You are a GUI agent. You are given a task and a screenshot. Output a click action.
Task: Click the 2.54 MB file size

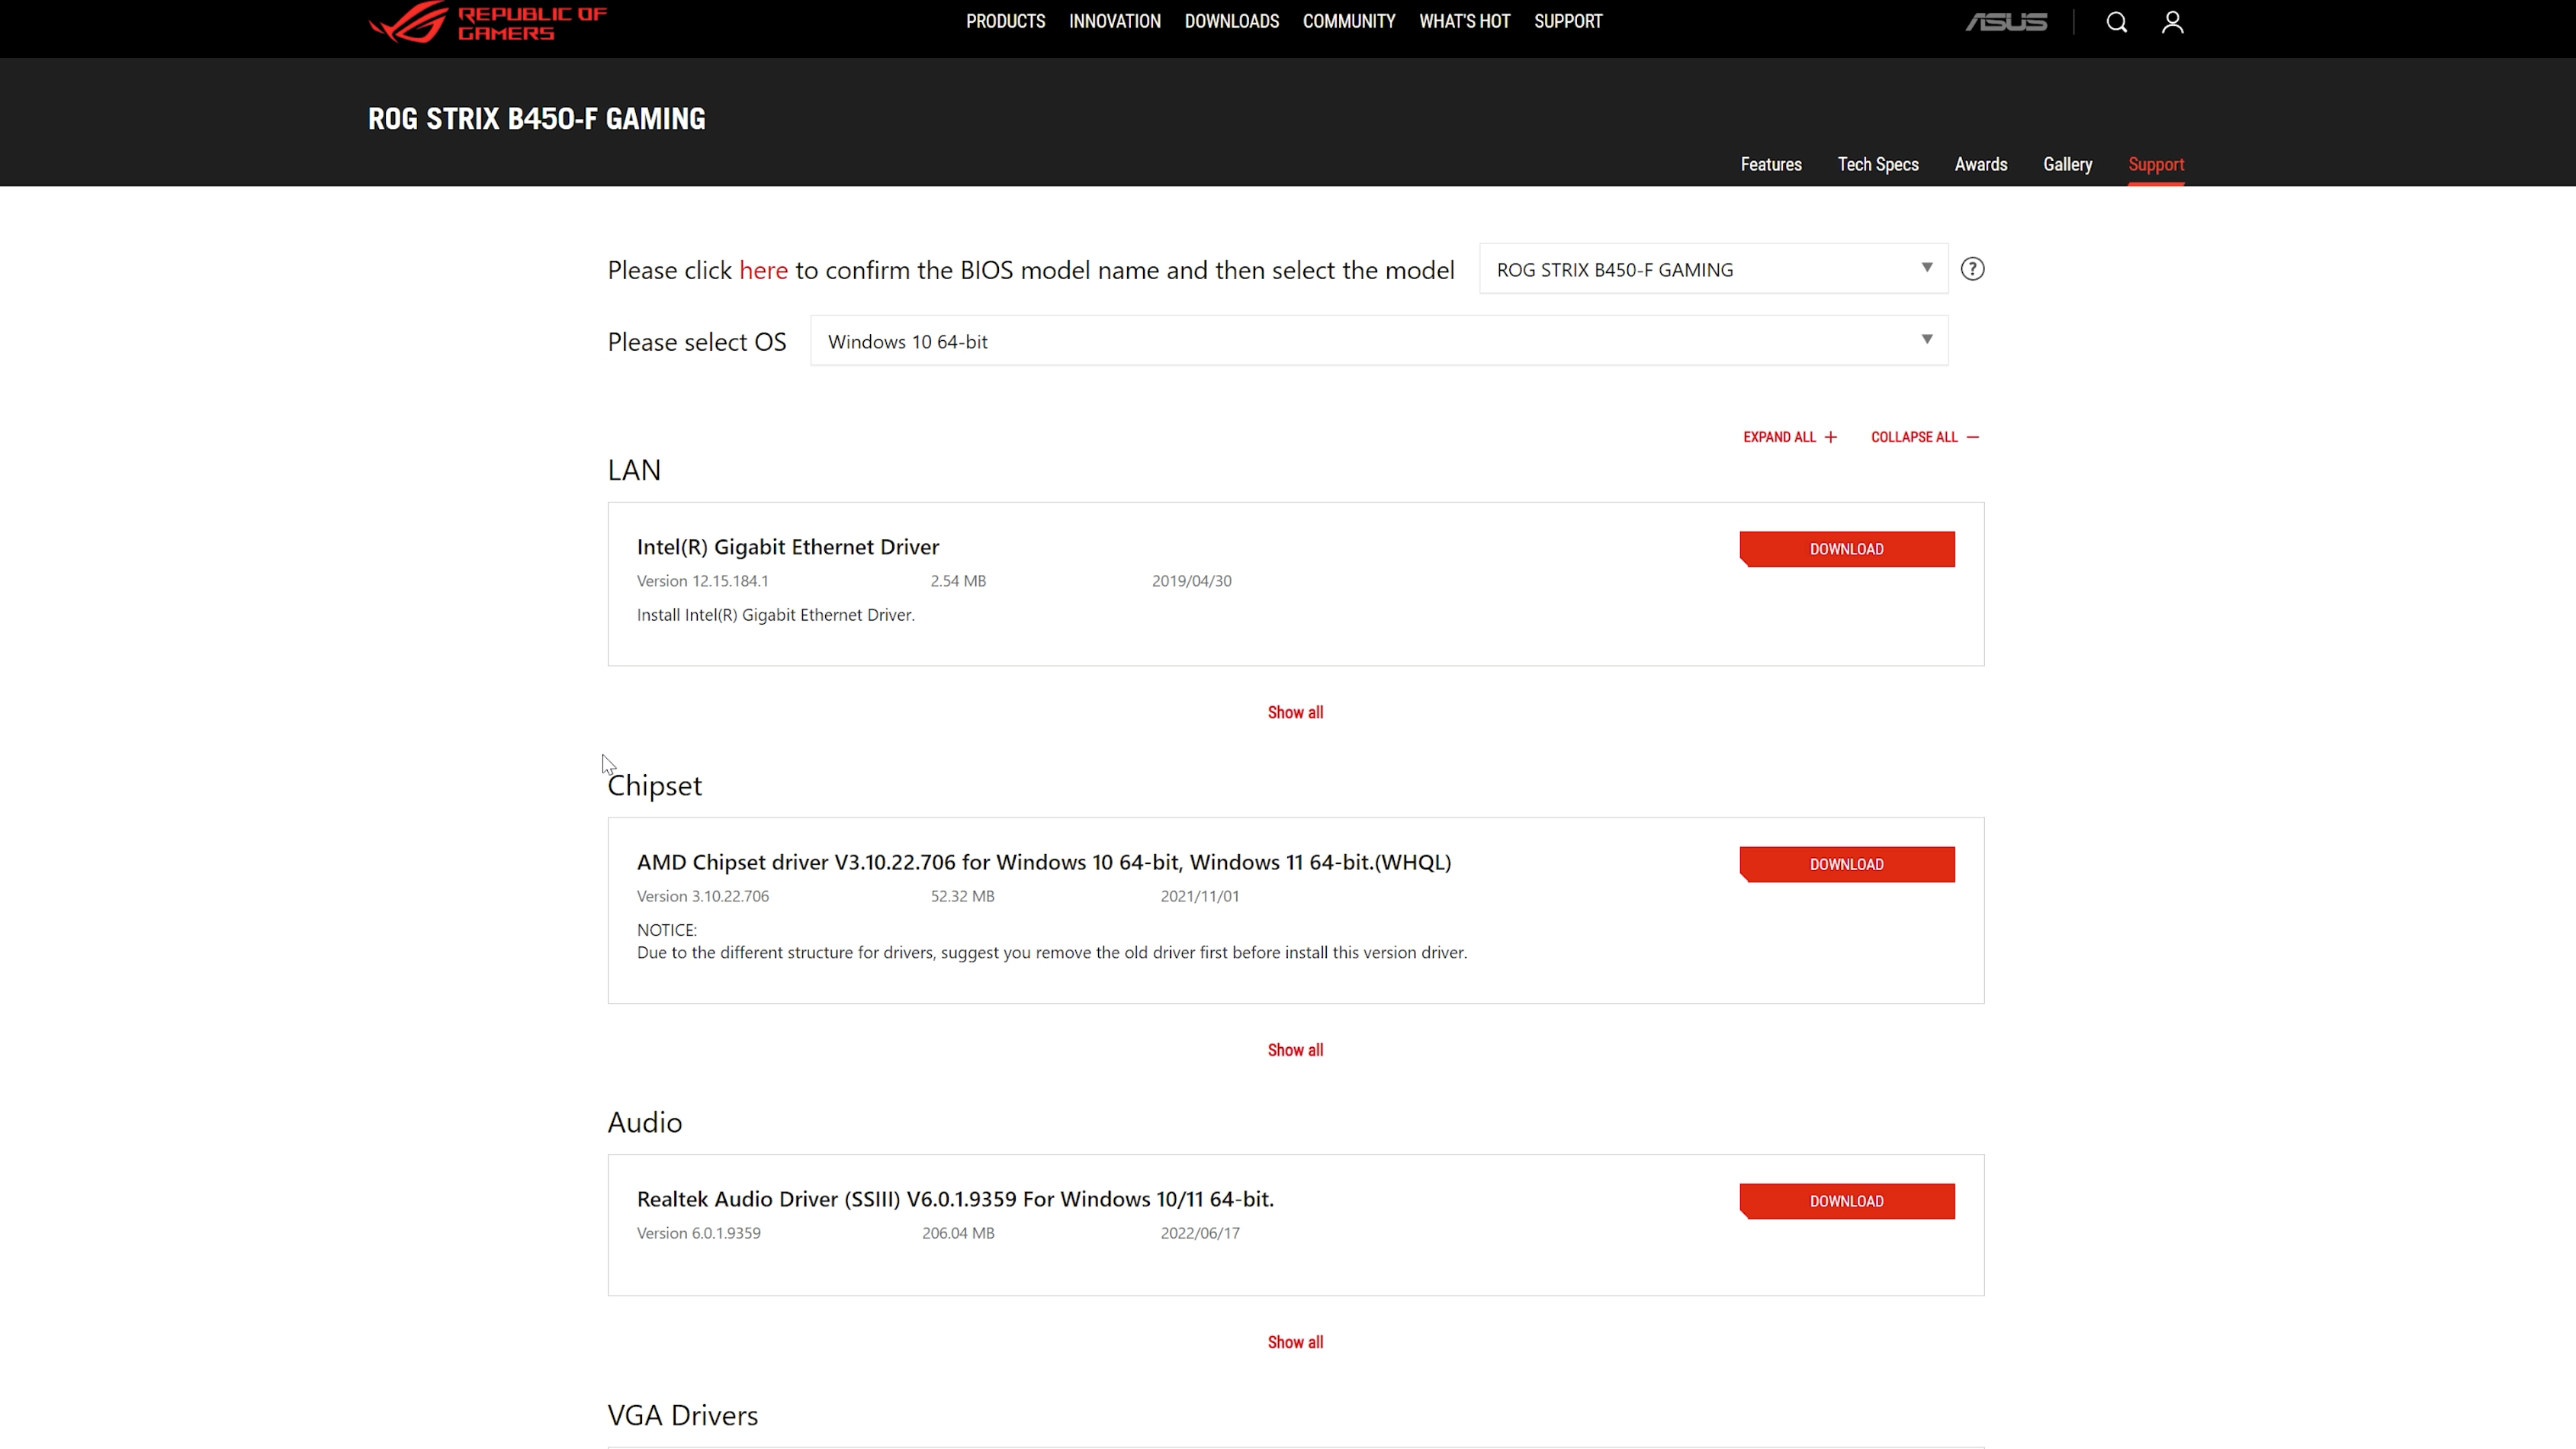(958, 581)
